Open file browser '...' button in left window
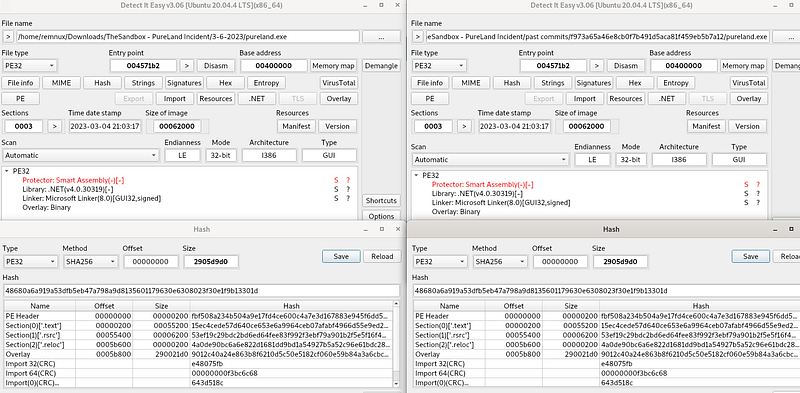The image size is (800, 393). click(x=382, y=37)
